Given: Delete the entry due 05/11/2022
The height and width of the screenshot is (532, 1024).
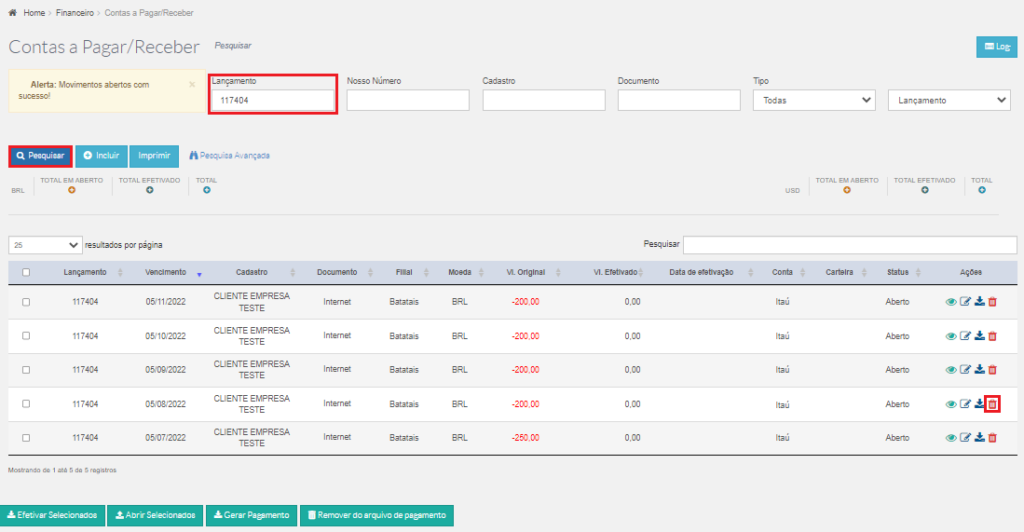Looking at the screenshot, I should [x=993, y=302].
